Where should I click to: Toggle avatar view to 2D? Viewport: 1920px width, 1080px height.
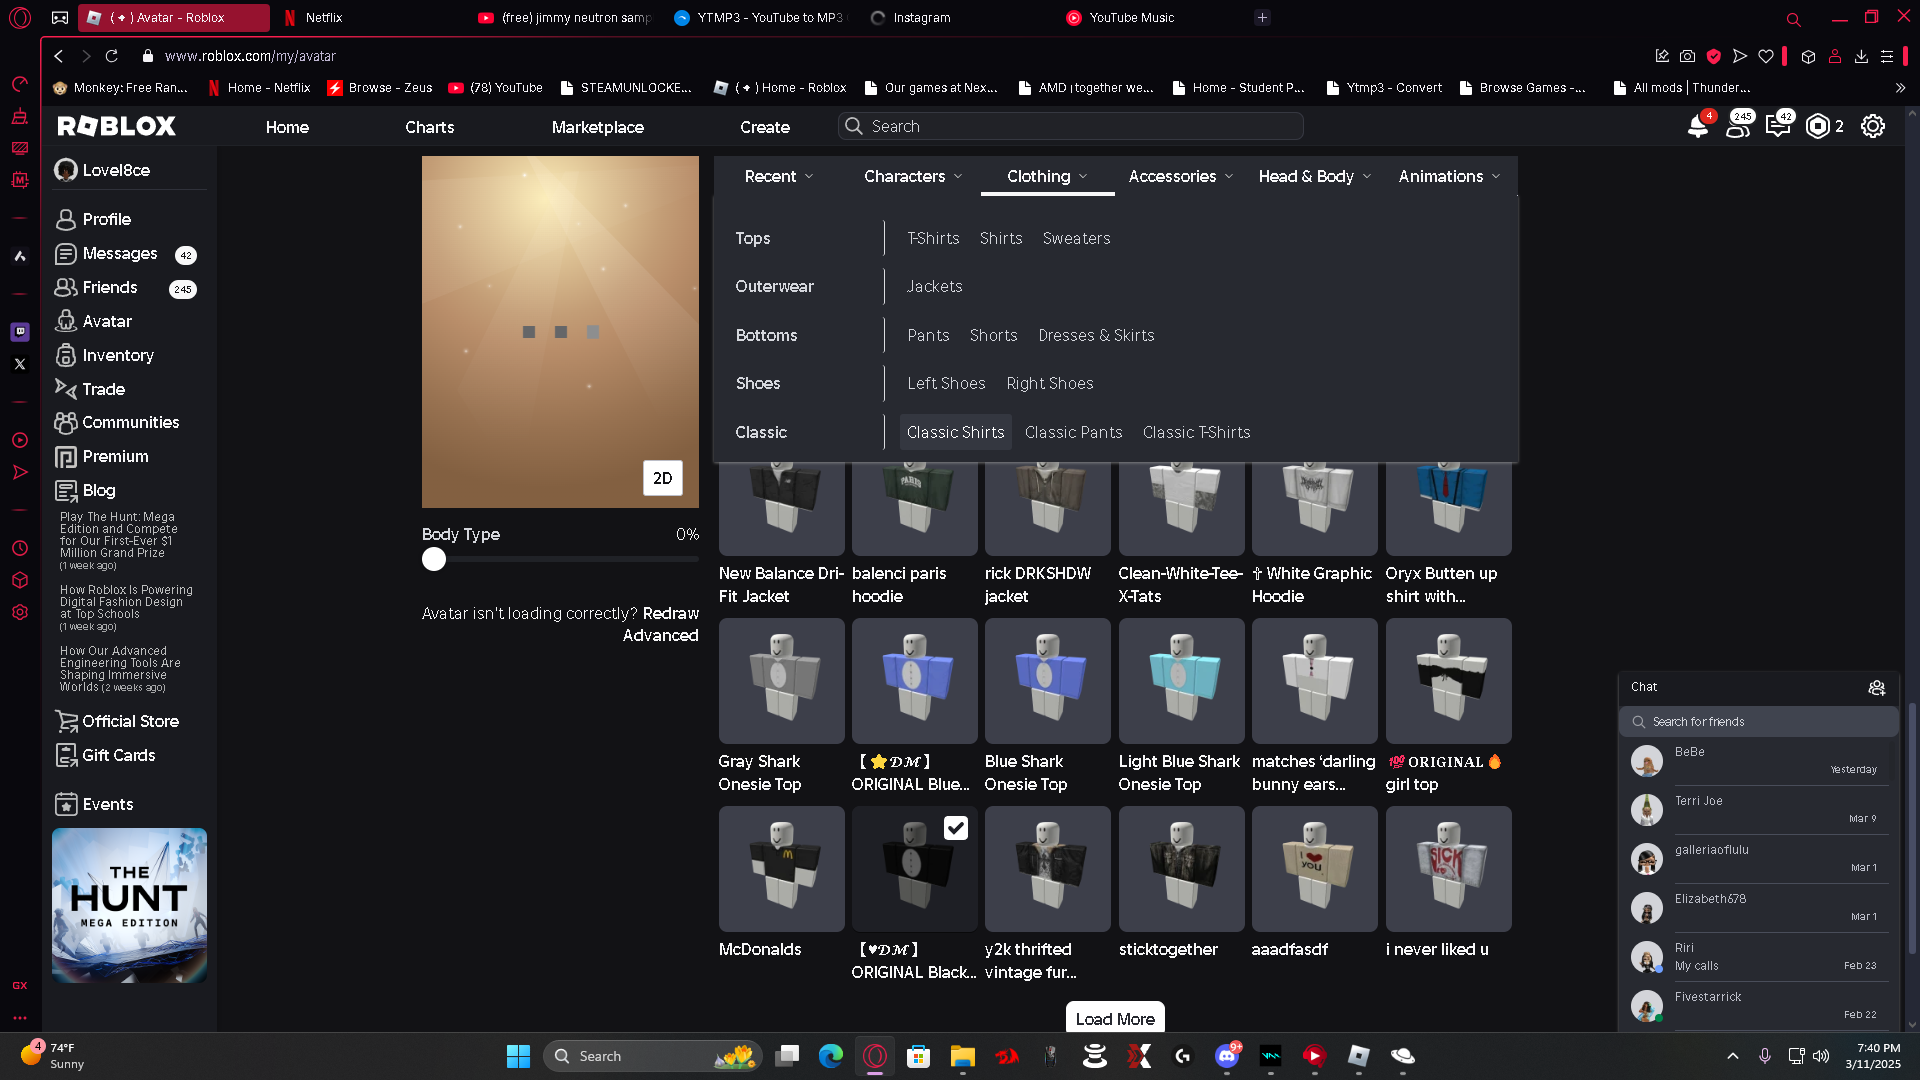(662, 478)
